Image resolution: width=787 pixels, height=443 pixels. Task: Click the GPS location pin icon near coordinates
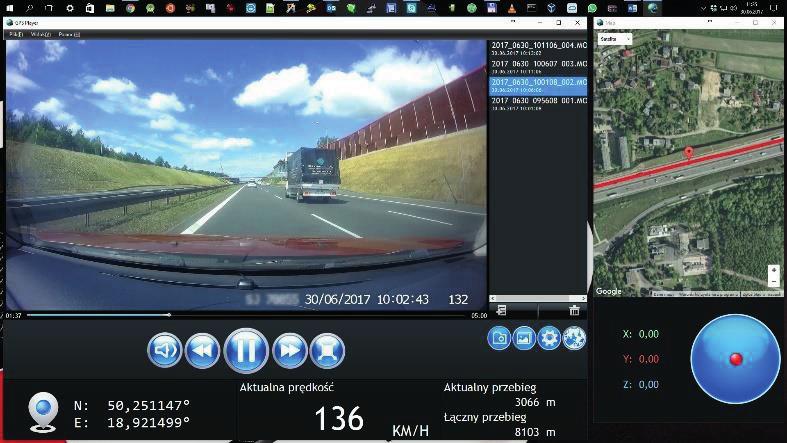pos(43,412)
